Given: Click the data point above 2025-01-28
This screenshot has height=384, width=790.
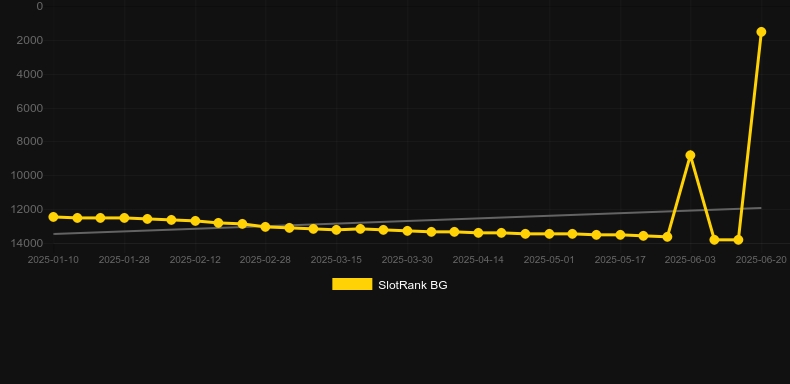Looking at the screenshot, I should [x=124, y=218].
